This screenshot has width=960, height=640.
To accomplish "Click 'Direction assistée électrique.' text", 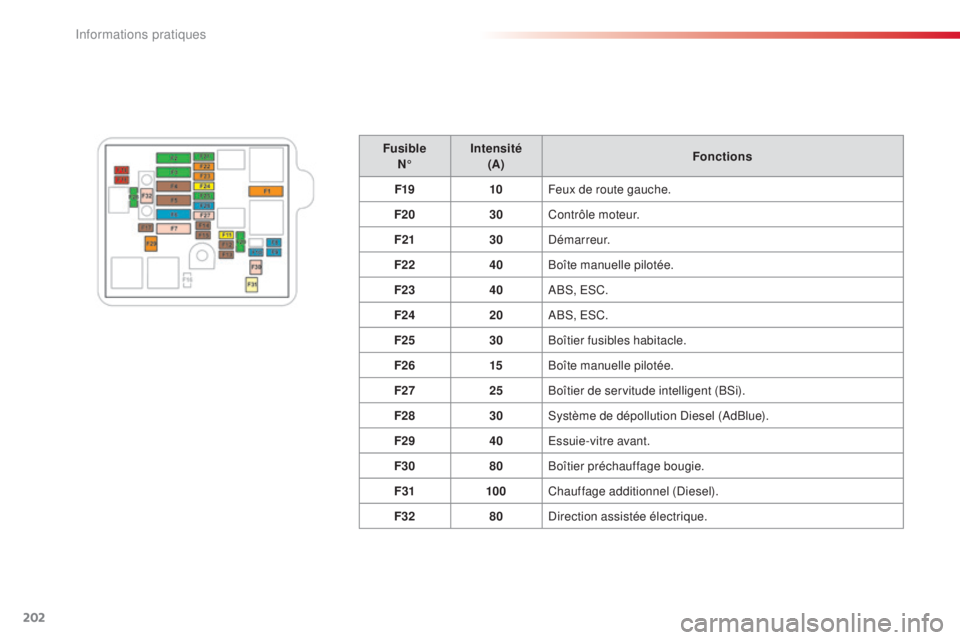I will [x=628, y=516].
